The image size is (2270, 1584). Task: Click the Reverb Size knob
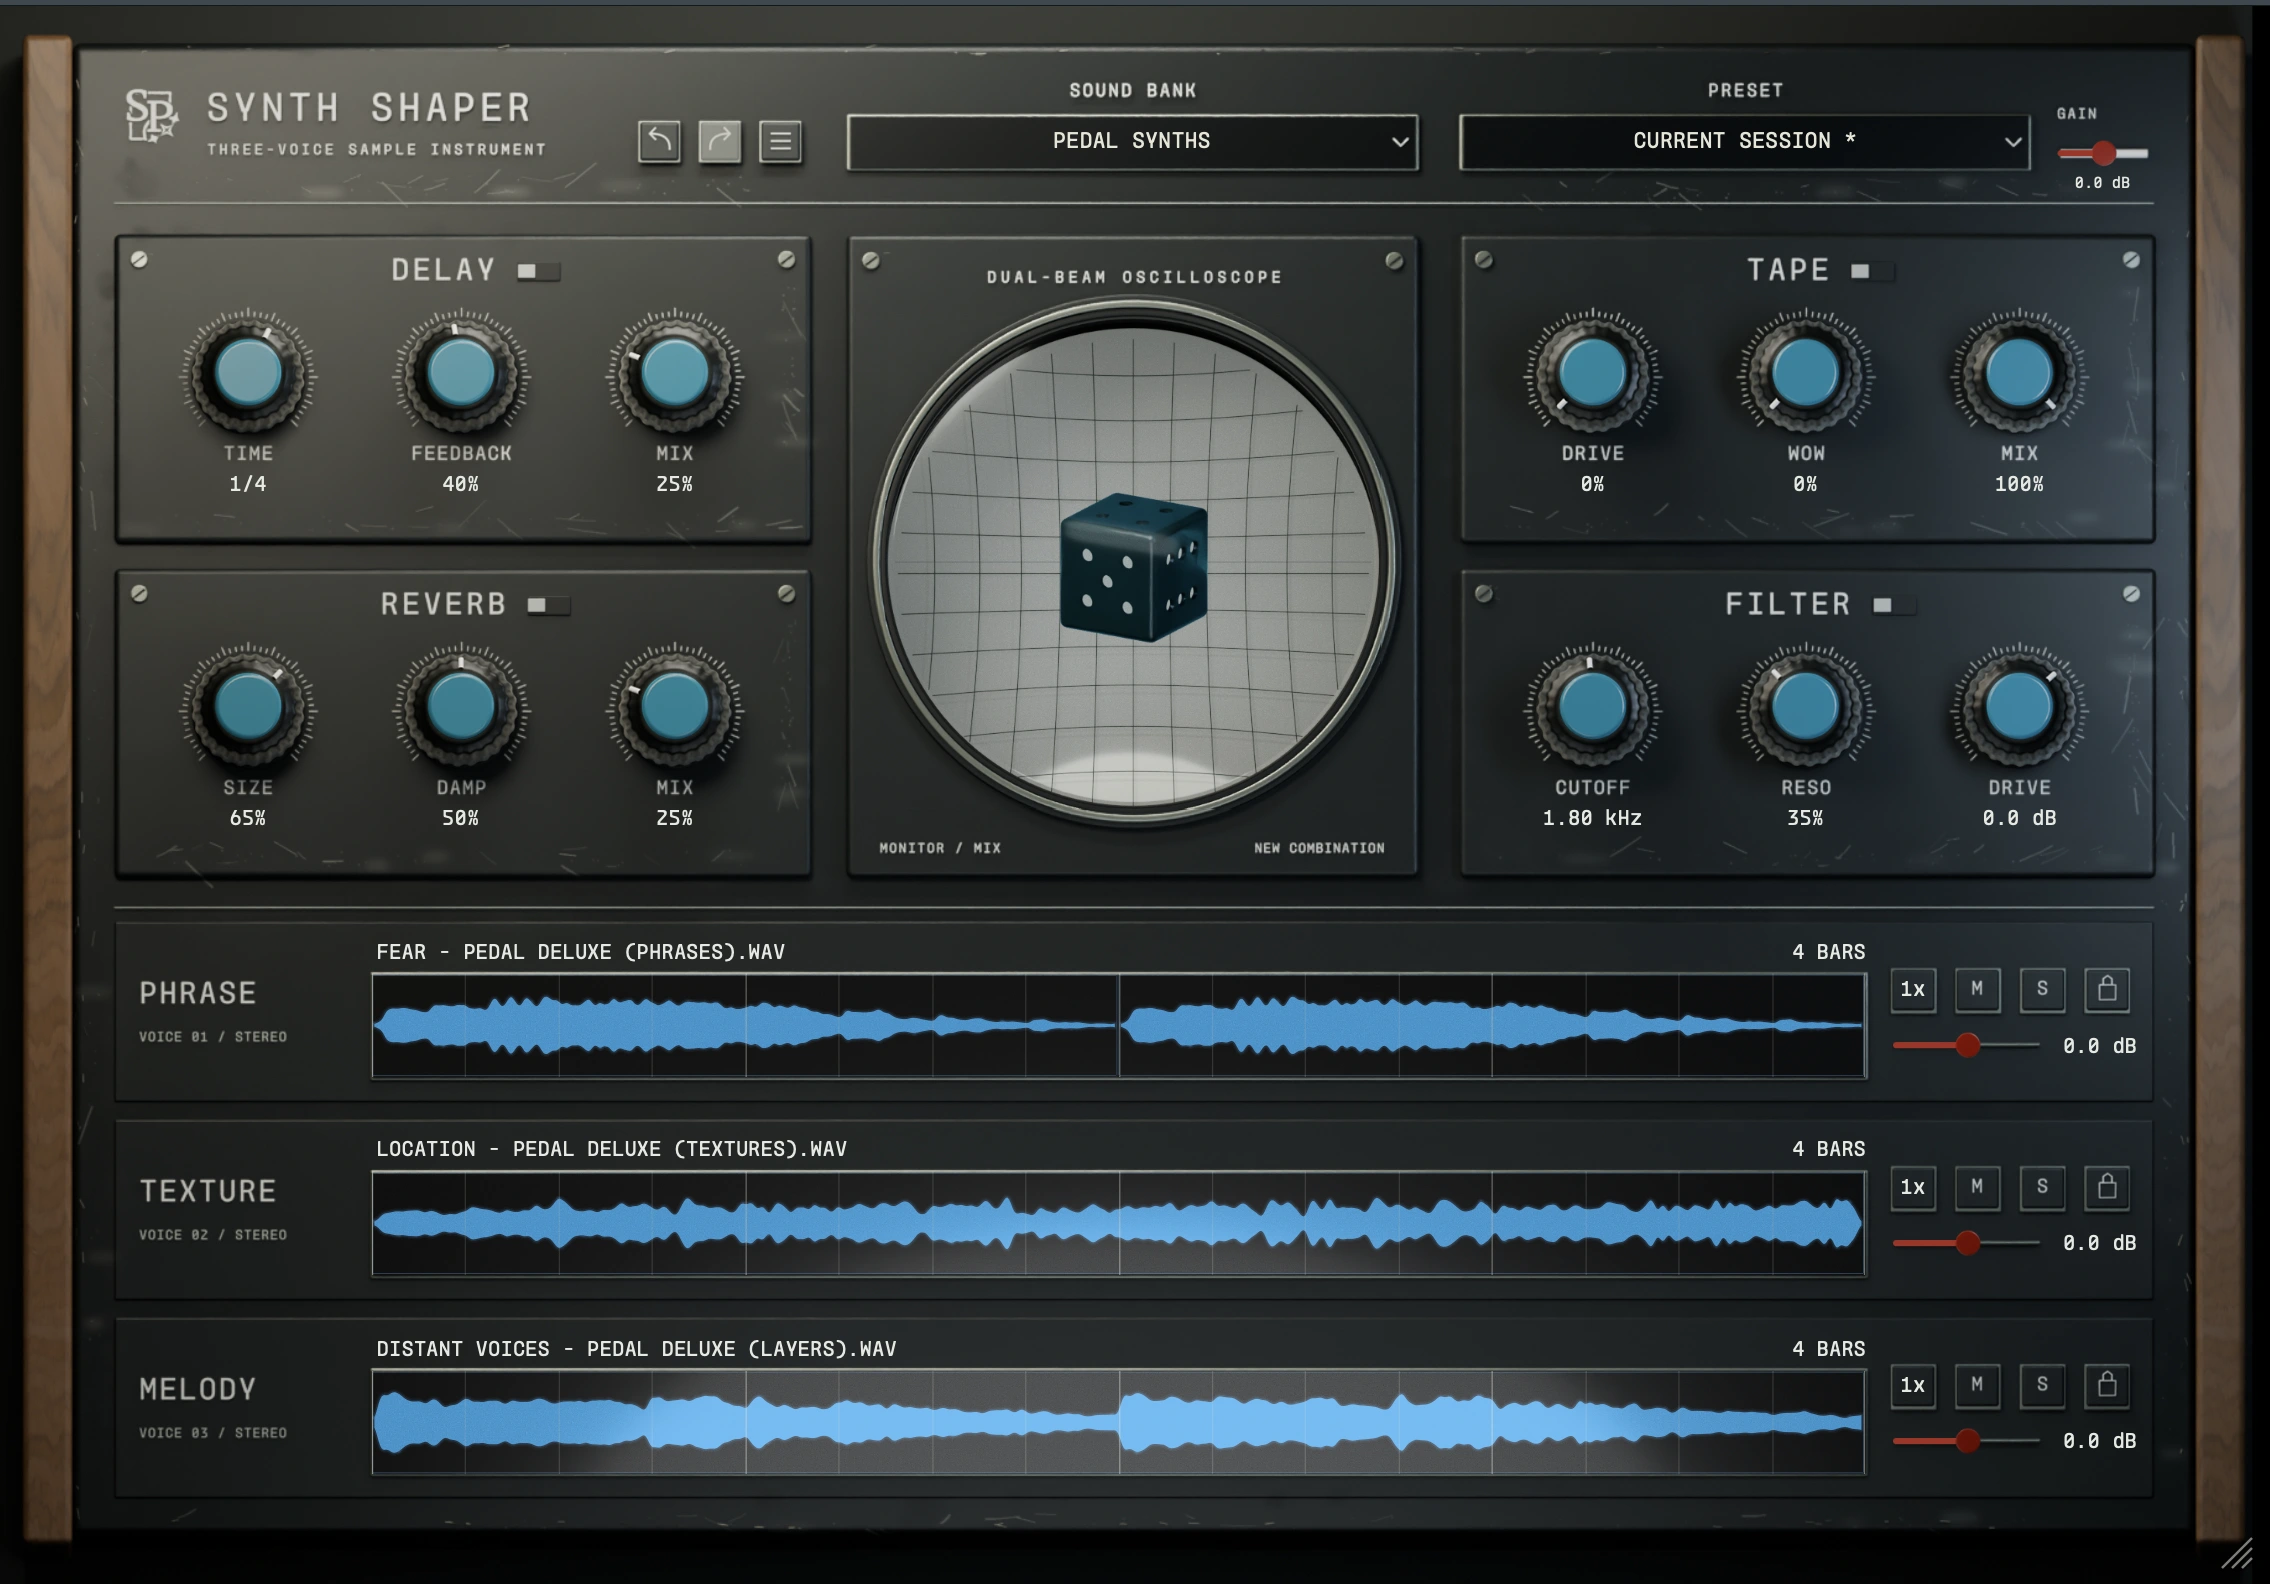coord(248,707)
